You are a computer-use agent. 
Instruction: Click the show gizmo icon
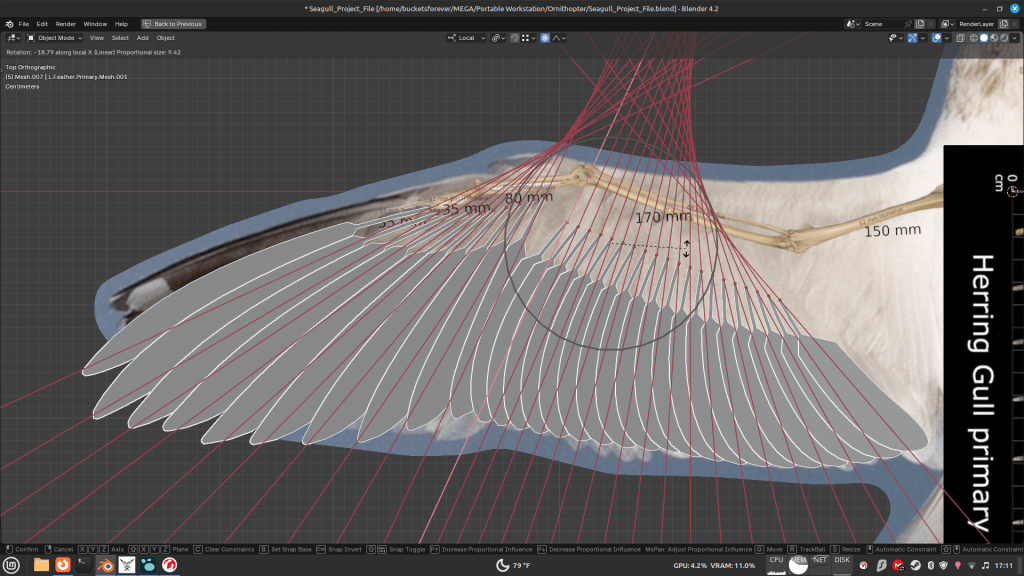(x=913, y=38)
